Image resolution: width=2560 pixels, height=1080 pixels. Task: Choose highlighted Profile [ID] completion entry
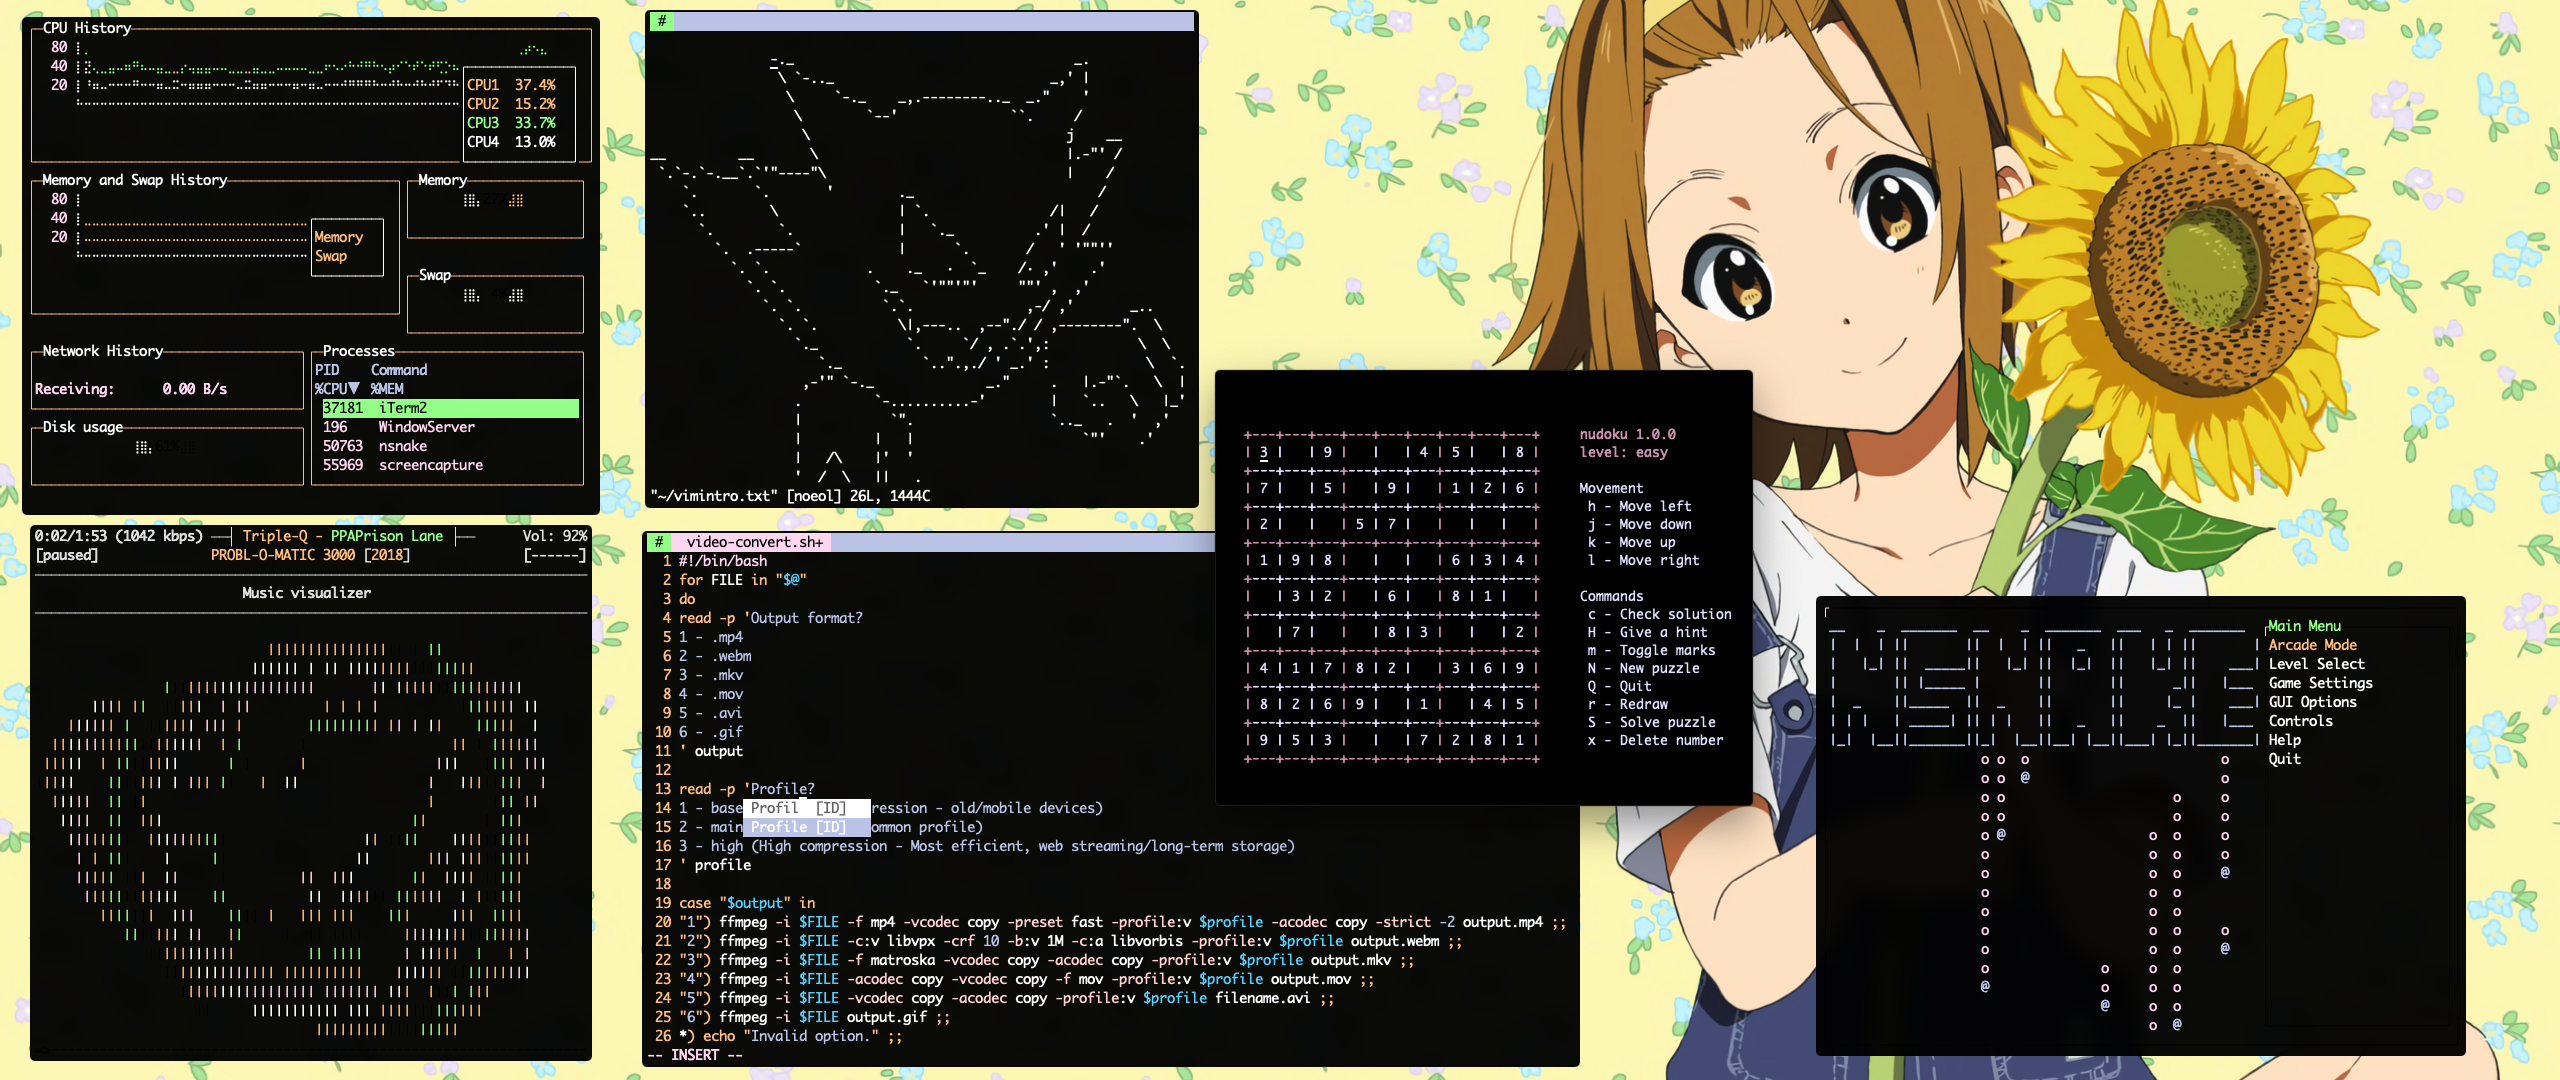point(806,827)
